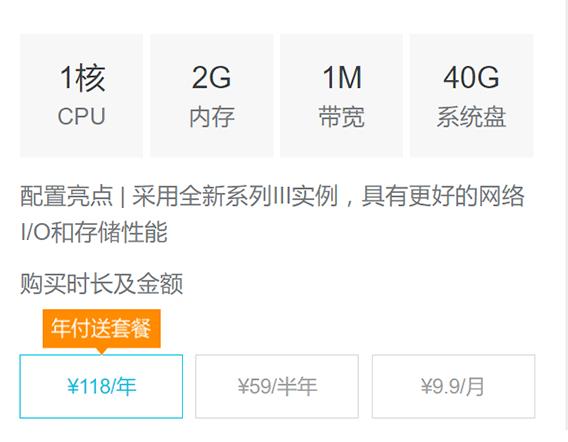Click the orange 年付送套餐 promo badge
568x442 pixels.
click(x=101, y=329)
